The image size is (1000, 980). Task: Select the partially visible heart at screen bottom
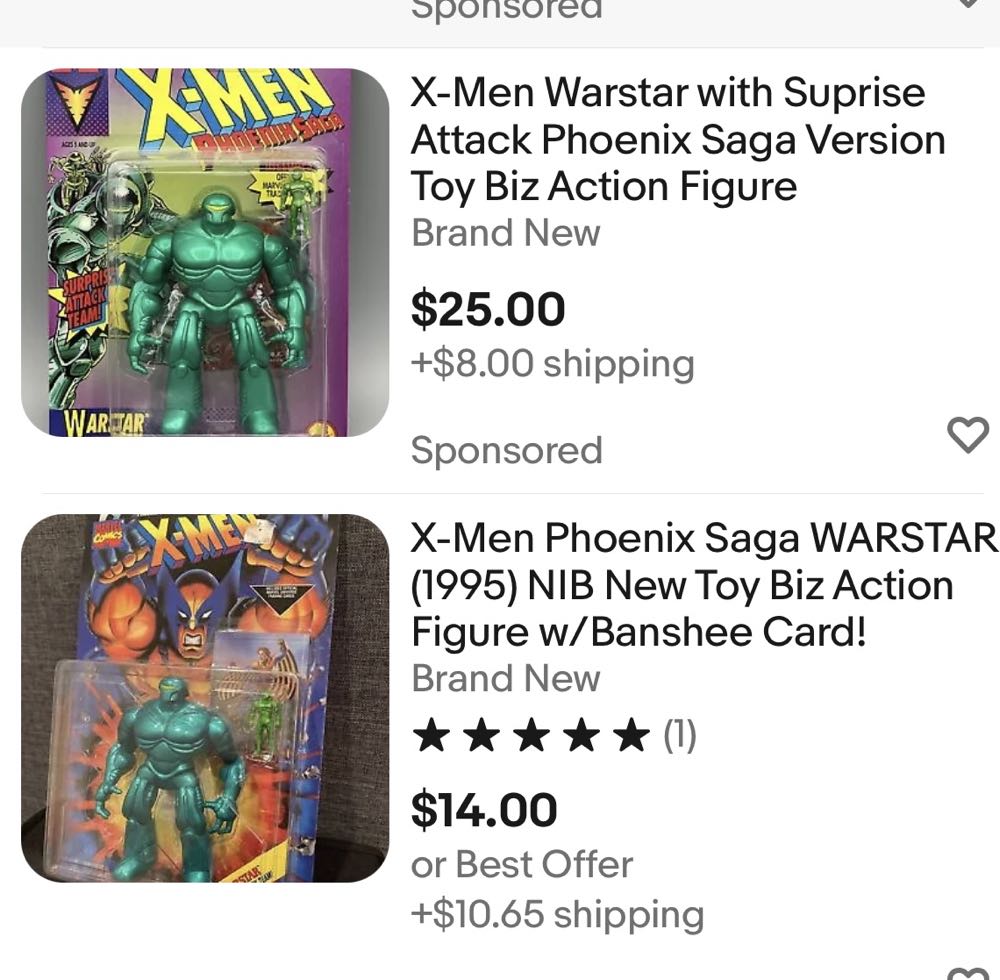pyautogui.click(x=966, y=973)
